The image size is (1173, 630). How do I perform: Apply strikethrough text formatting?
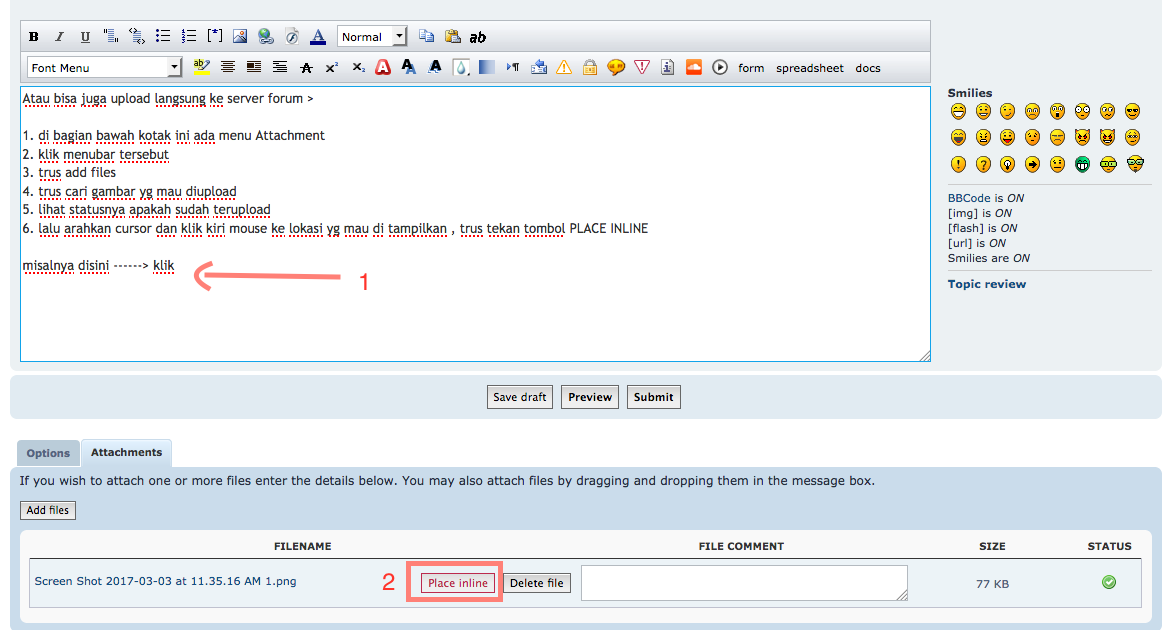306,68
